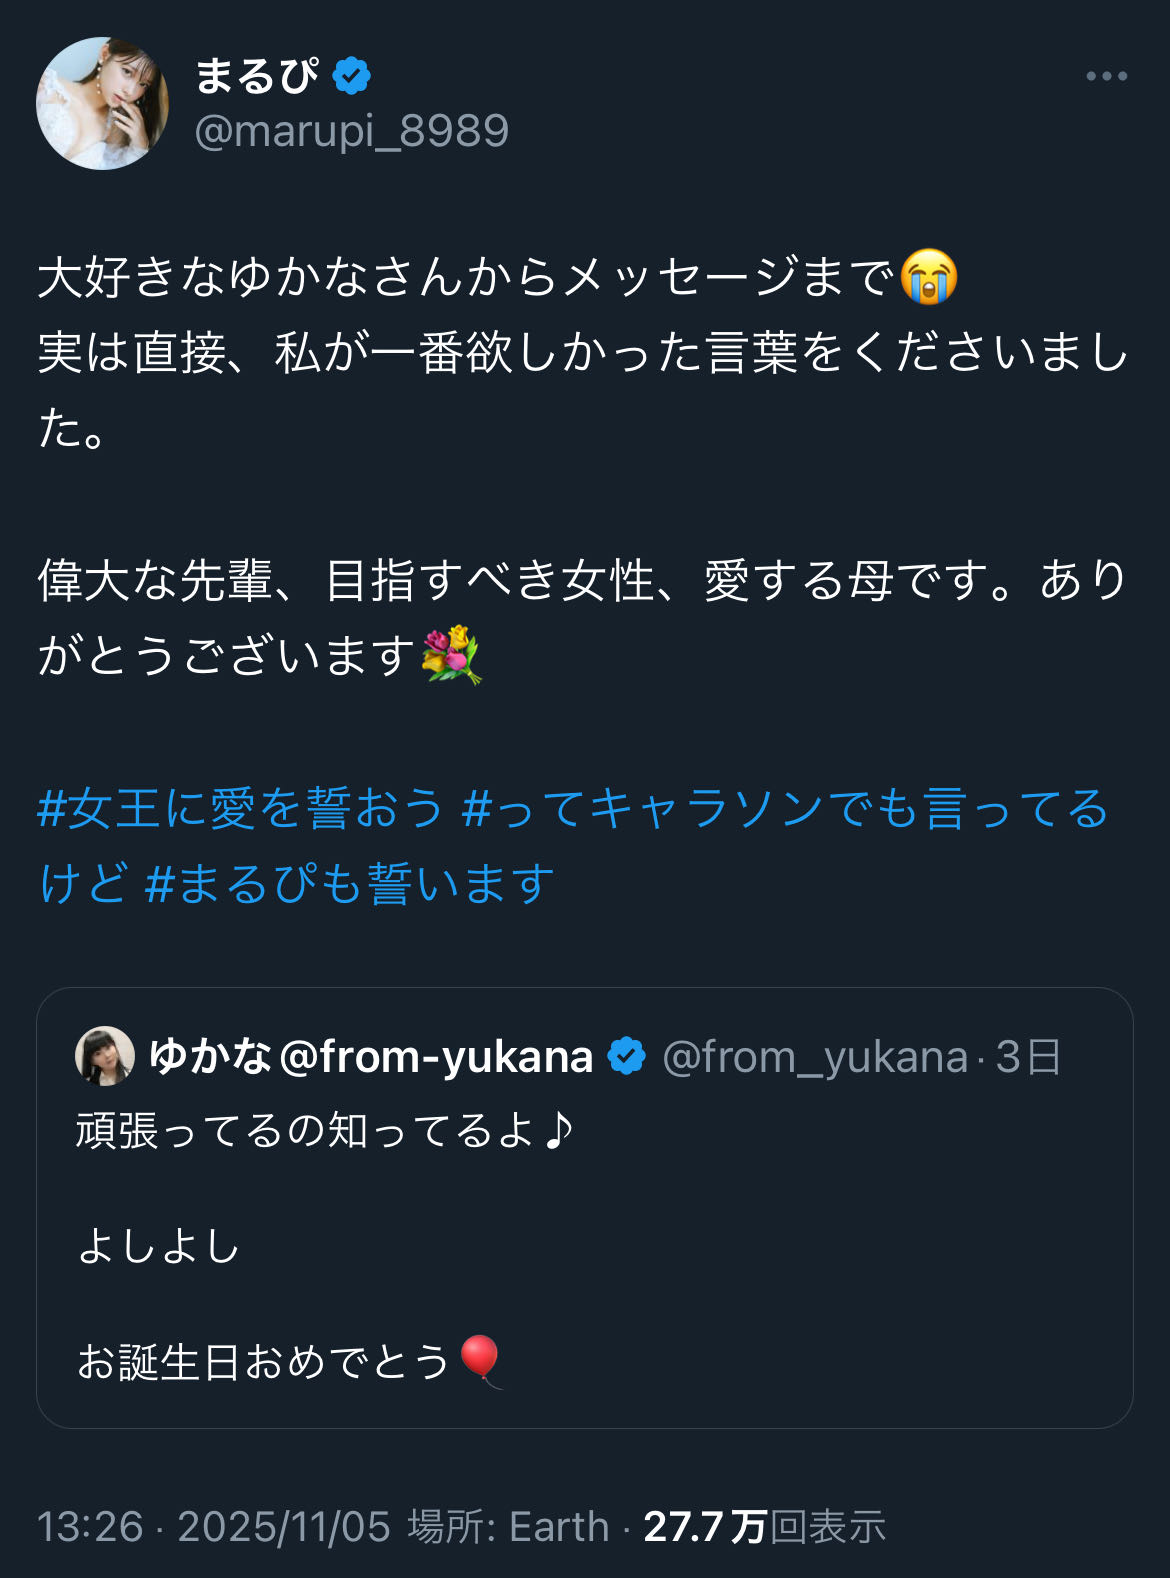The height and width of the screenshot is (1578, 1170).
Task: Click the ゆかな@from-yukana name in quoted post
Action: [371, 1056]
